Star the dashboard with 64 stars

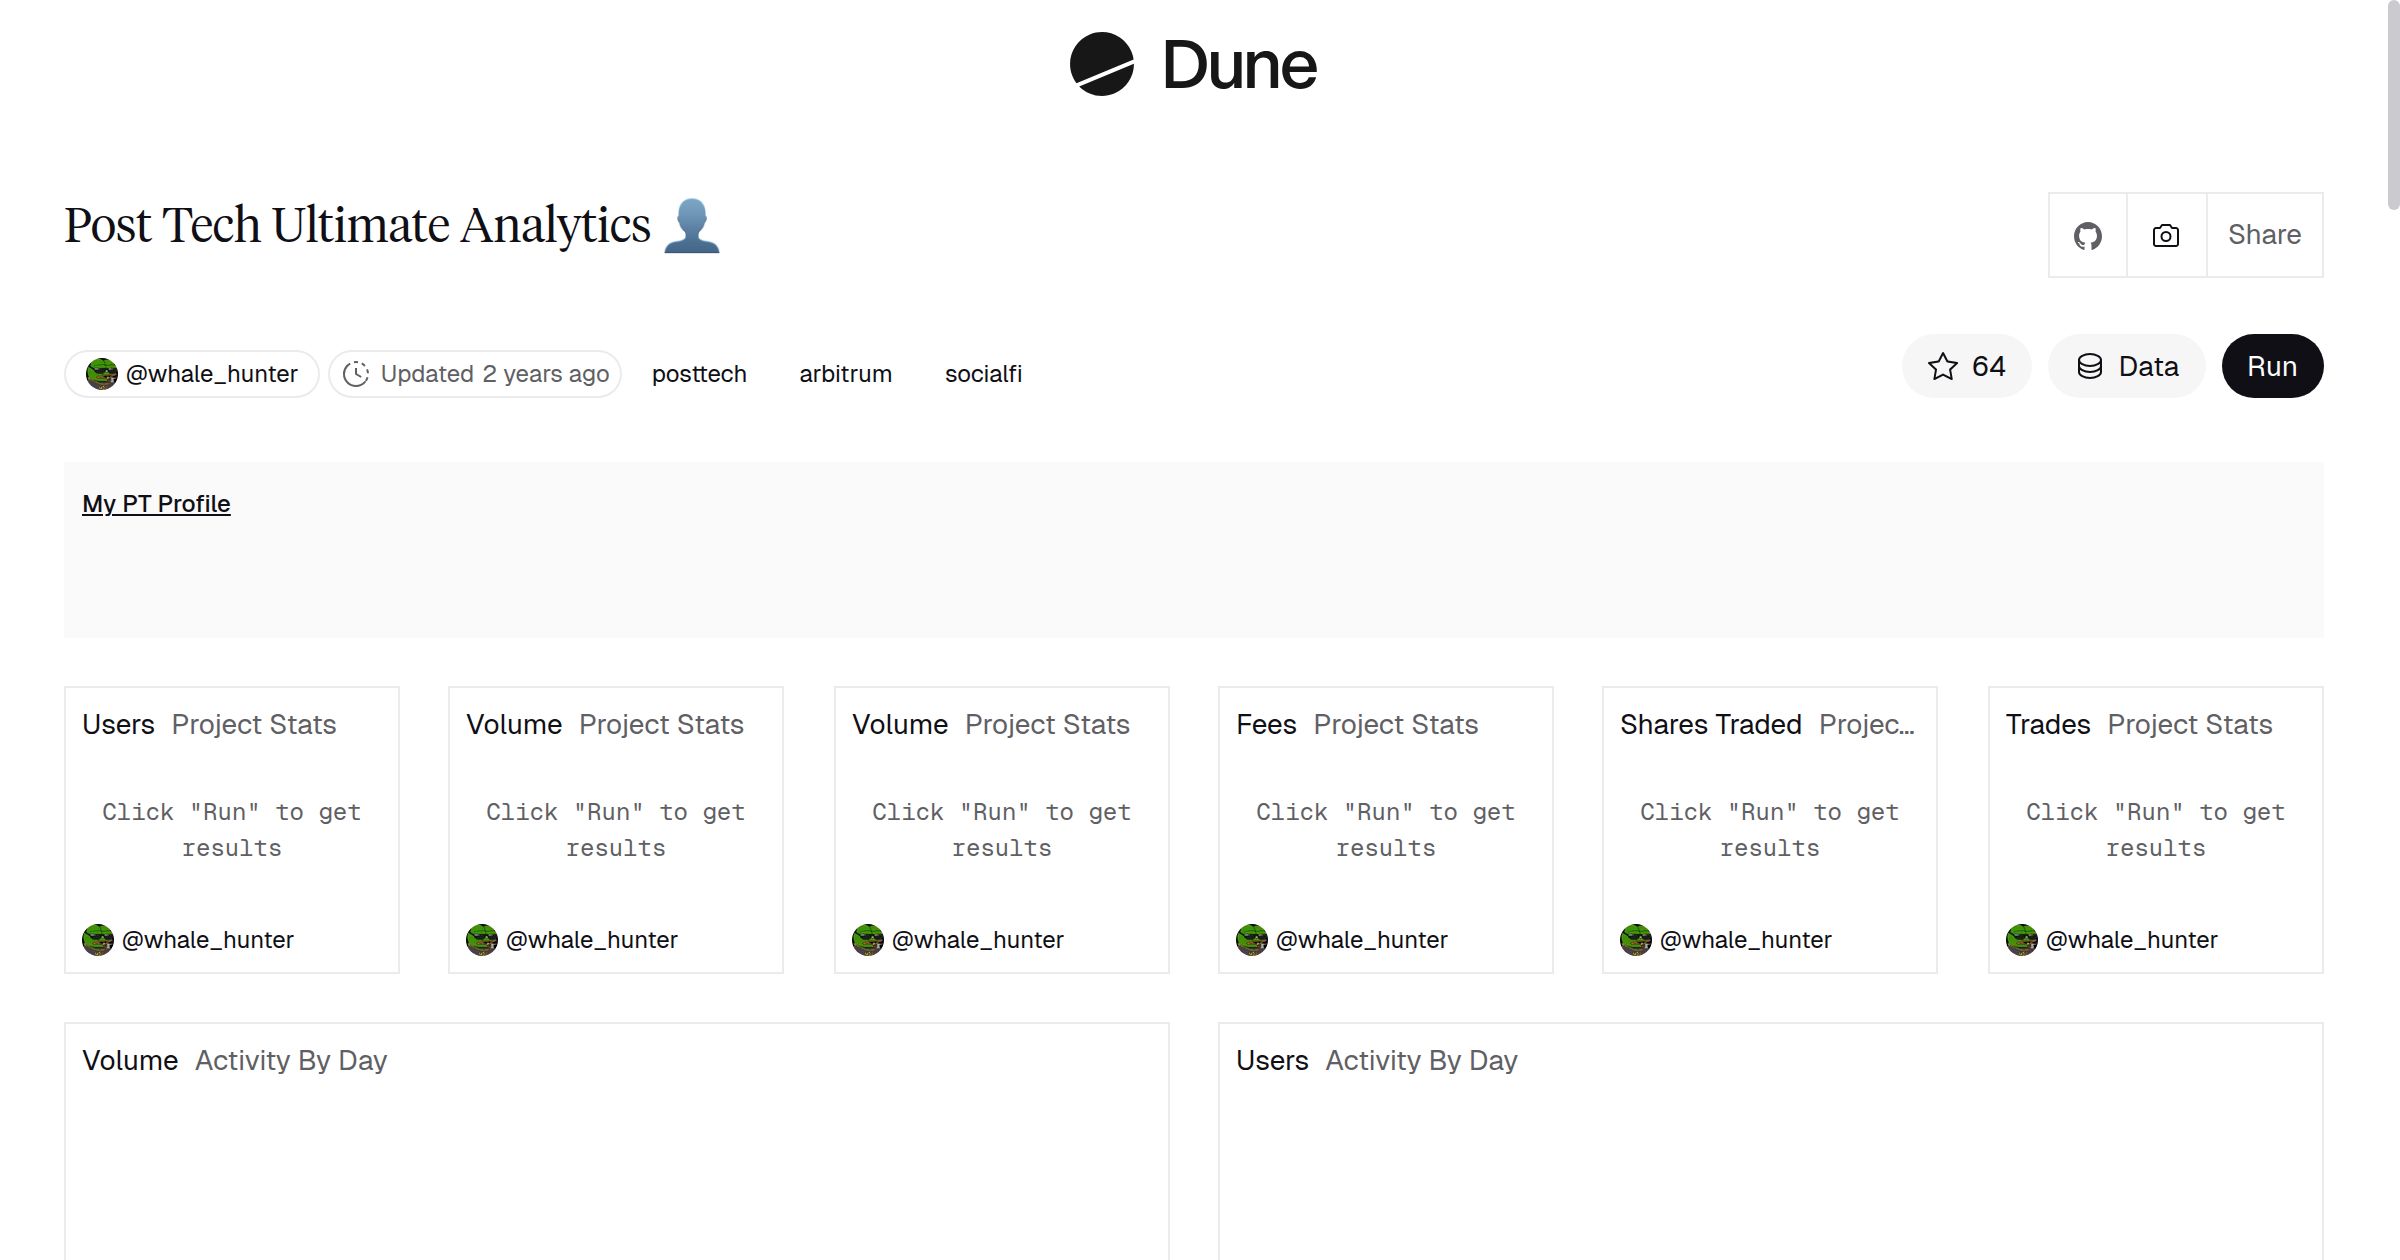[x=1966, y=367]
